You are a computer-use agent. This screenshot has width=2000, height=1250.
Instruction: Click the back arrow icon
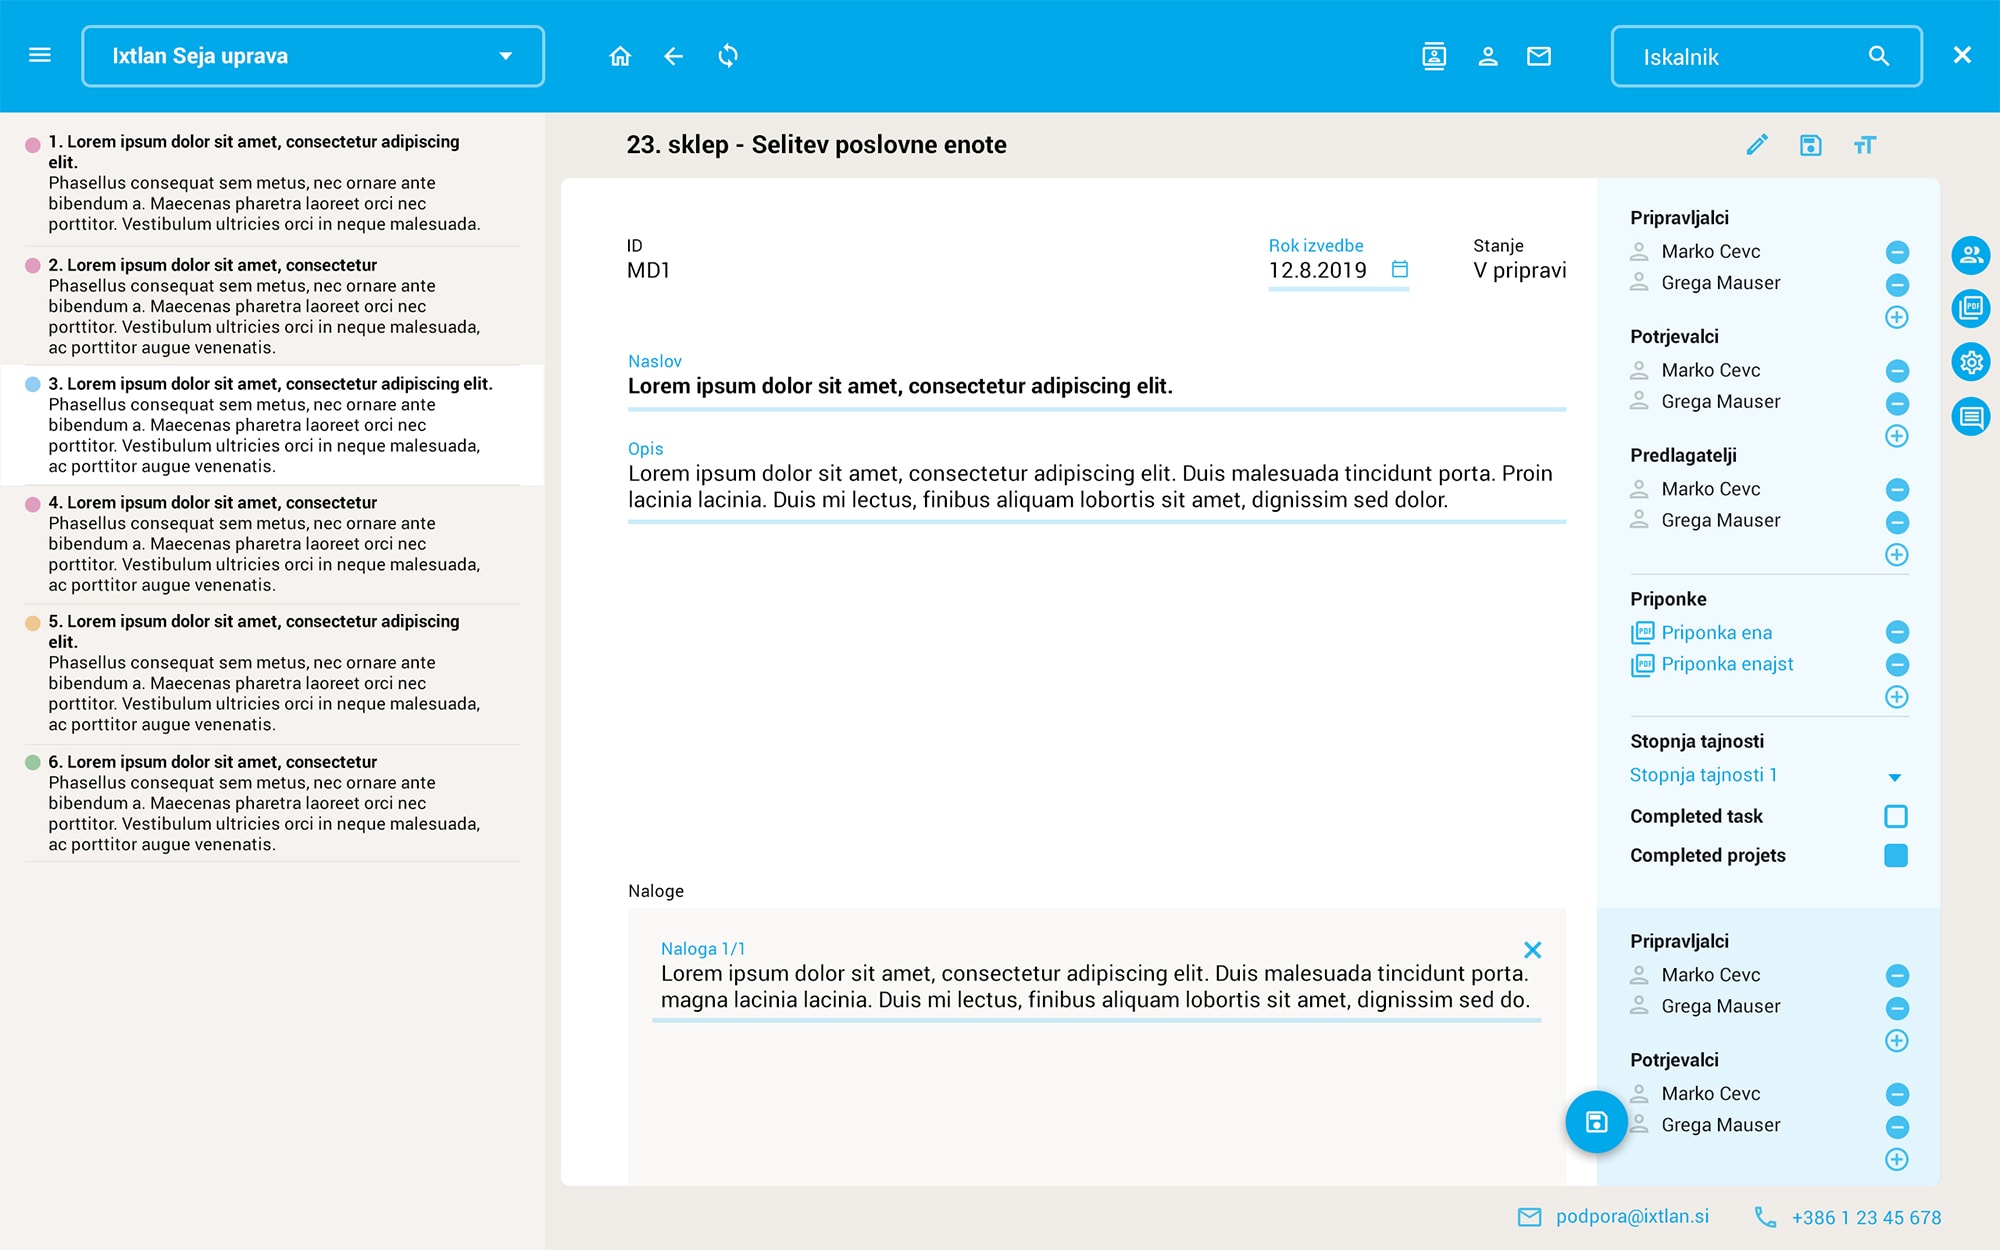tap(674, 56)
